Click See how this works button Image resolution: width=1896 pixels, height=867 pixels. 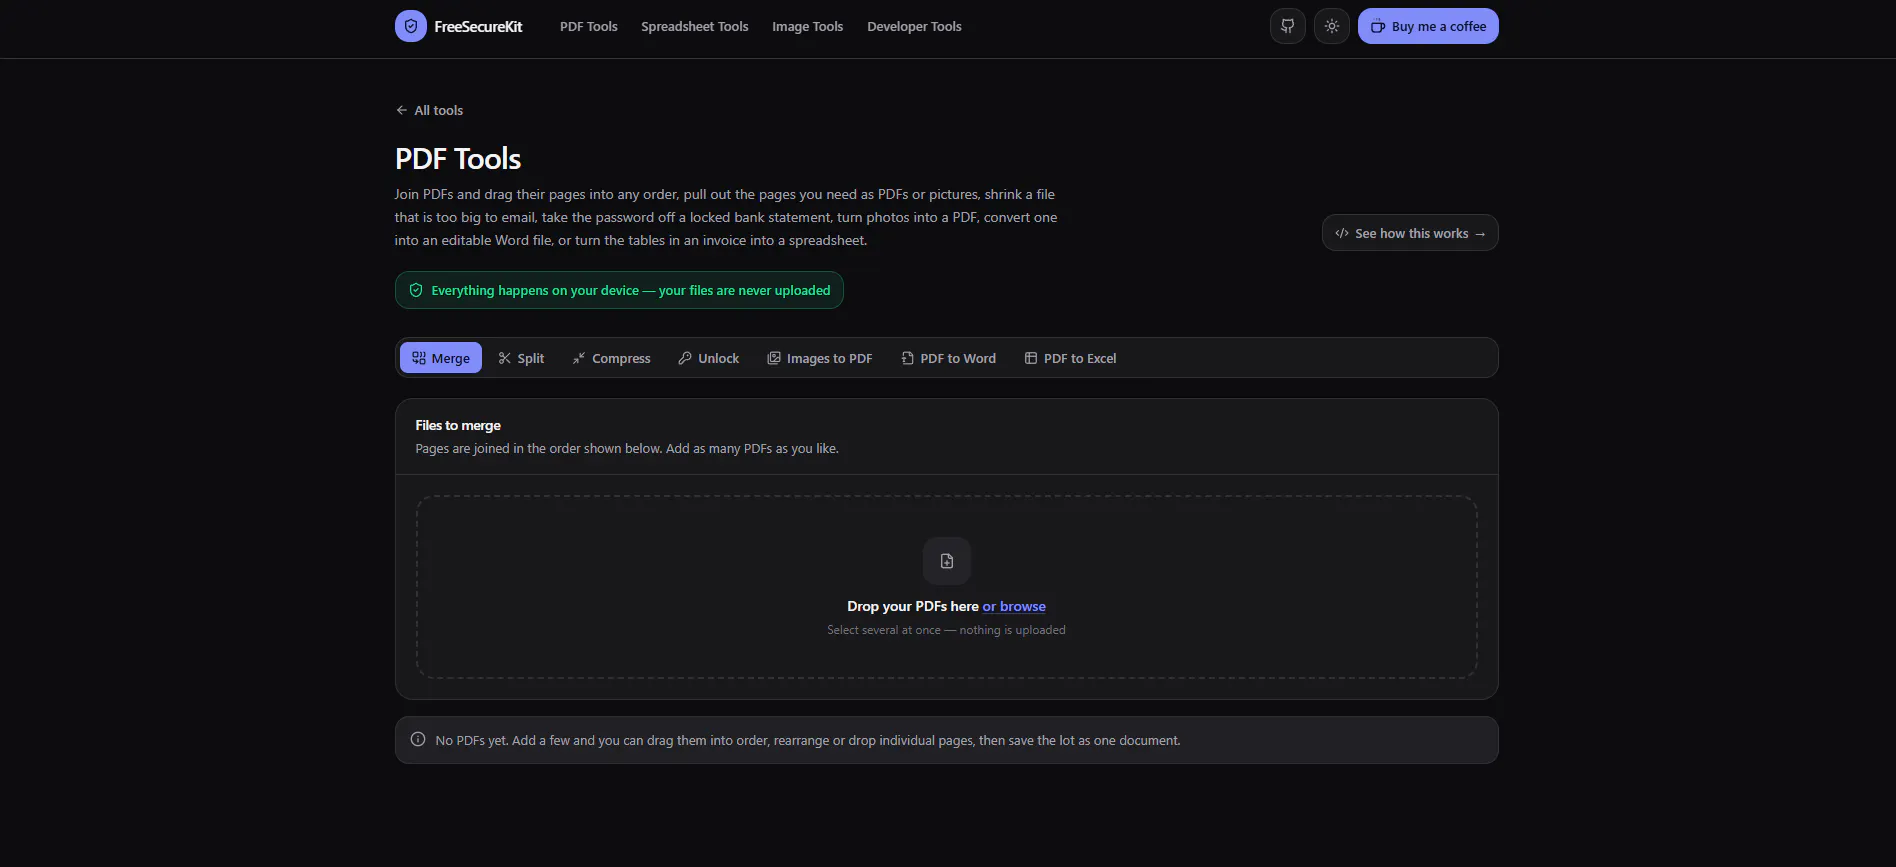click(x=1410, y=233)
